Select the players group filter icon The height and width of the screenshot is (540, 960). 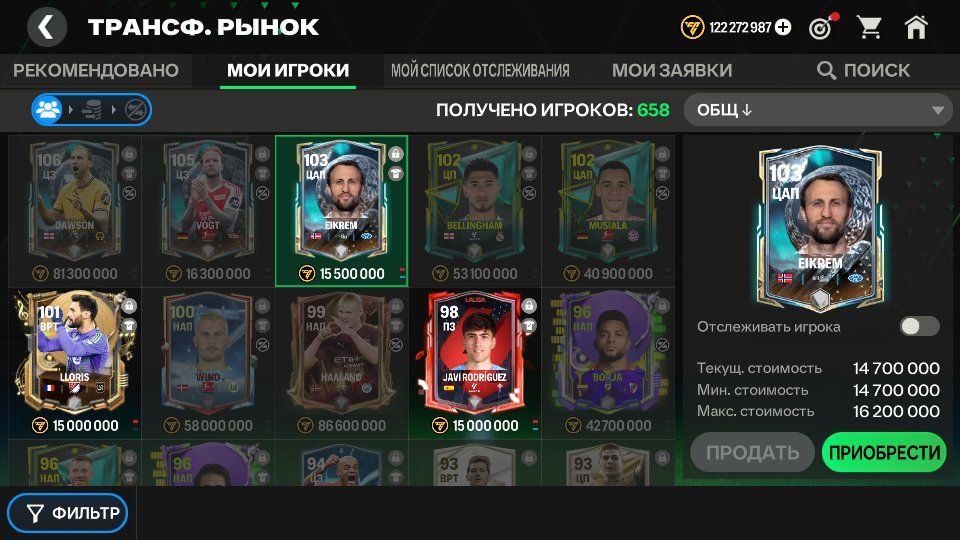48,110
